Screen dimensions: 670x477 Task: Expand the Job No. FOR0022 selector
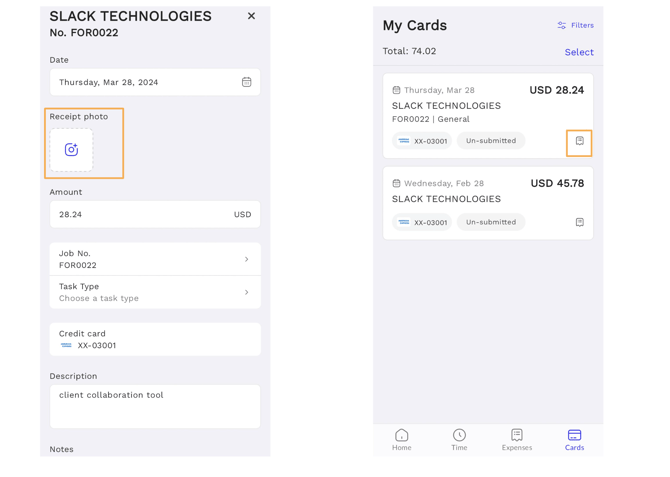[x=155, y=259]
